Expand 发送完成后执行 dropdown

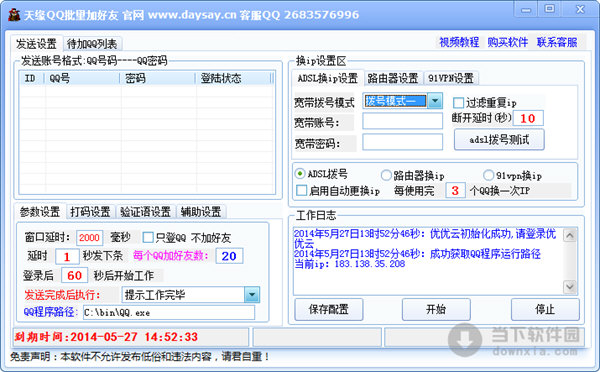point(252,295)
